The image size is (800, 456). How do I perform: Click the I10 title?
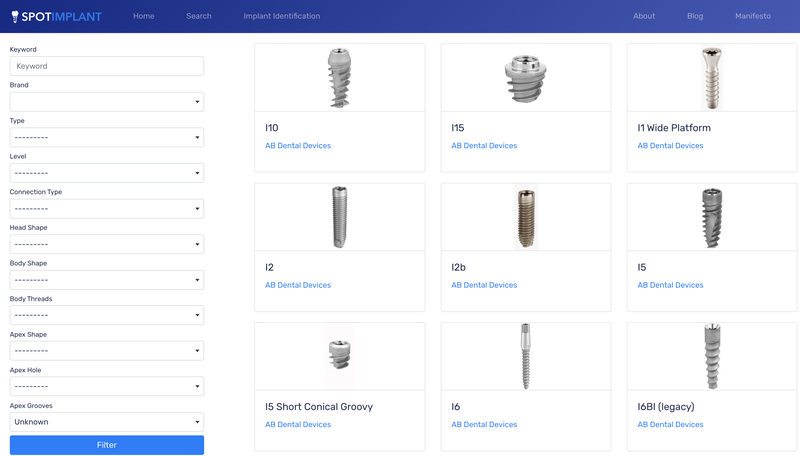(271, 128)
